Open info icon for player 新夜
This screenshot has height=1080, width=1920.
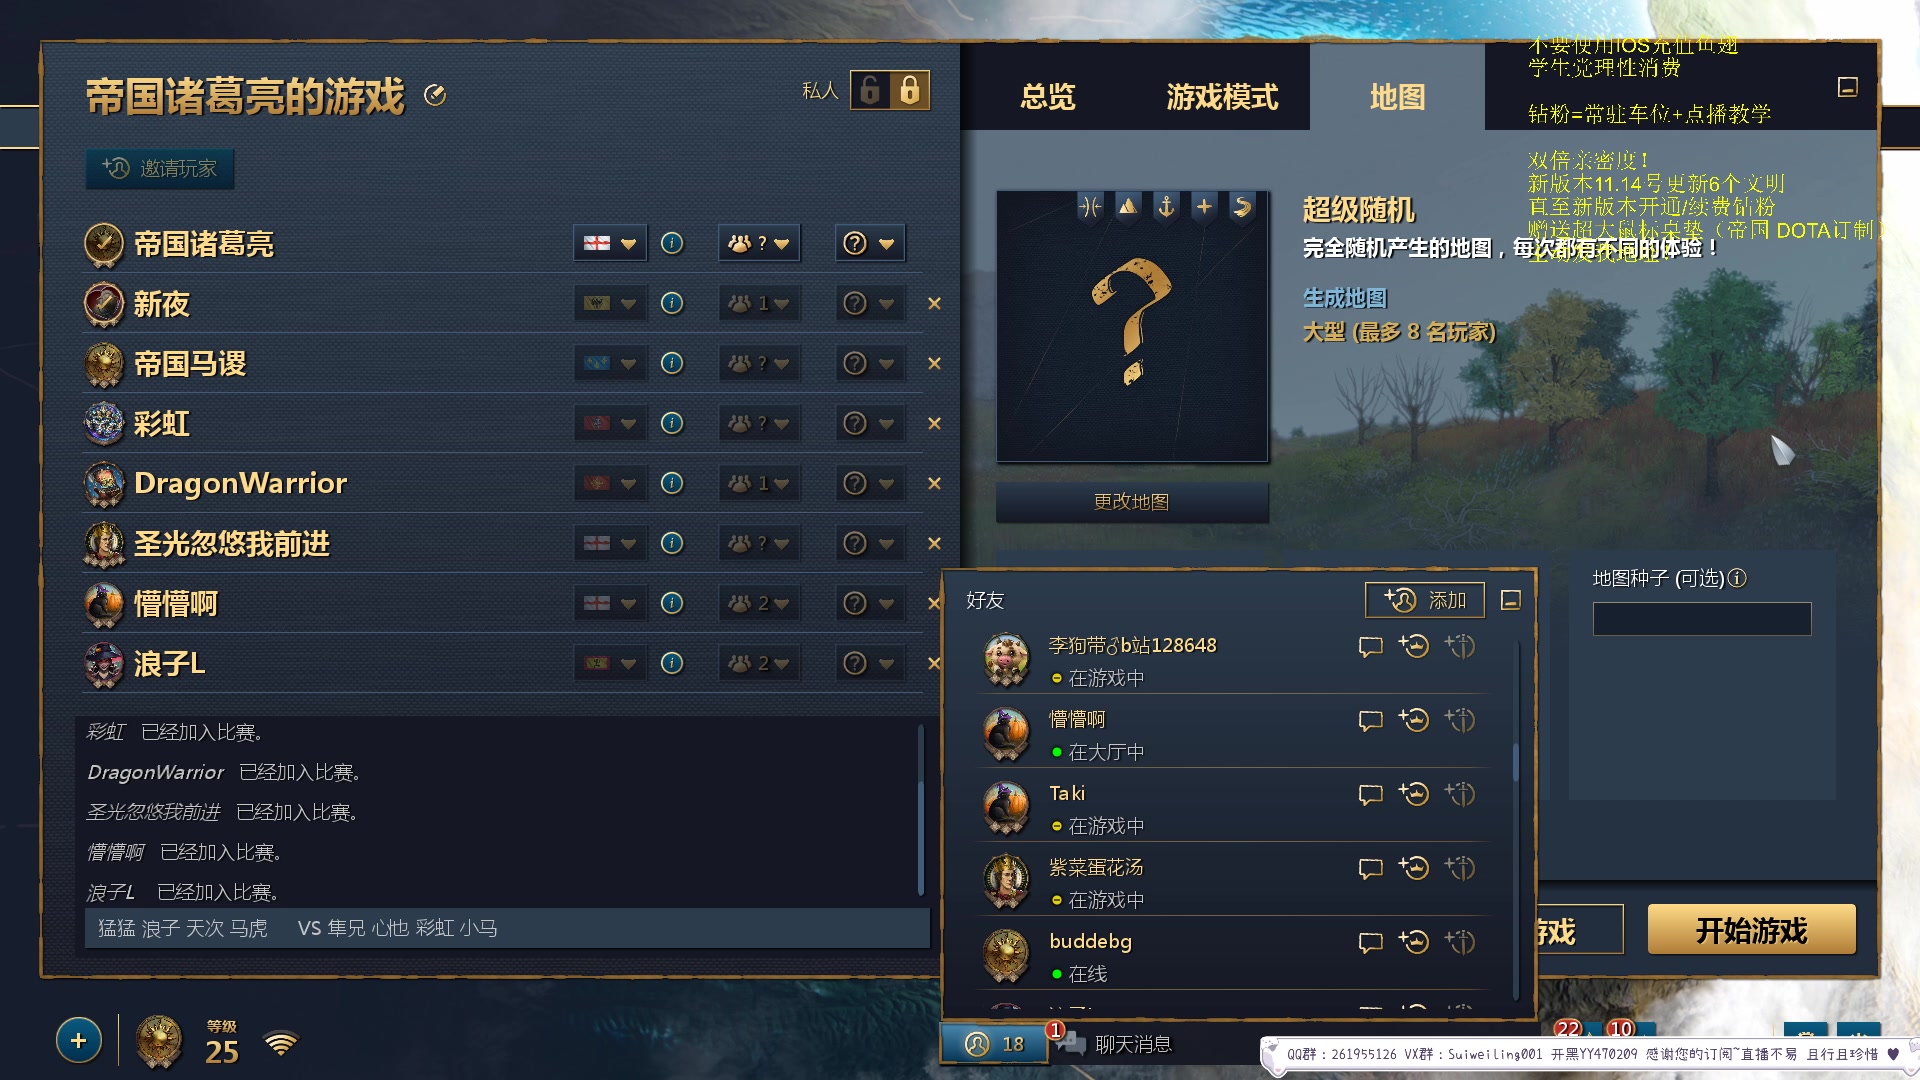coord(672,303)
